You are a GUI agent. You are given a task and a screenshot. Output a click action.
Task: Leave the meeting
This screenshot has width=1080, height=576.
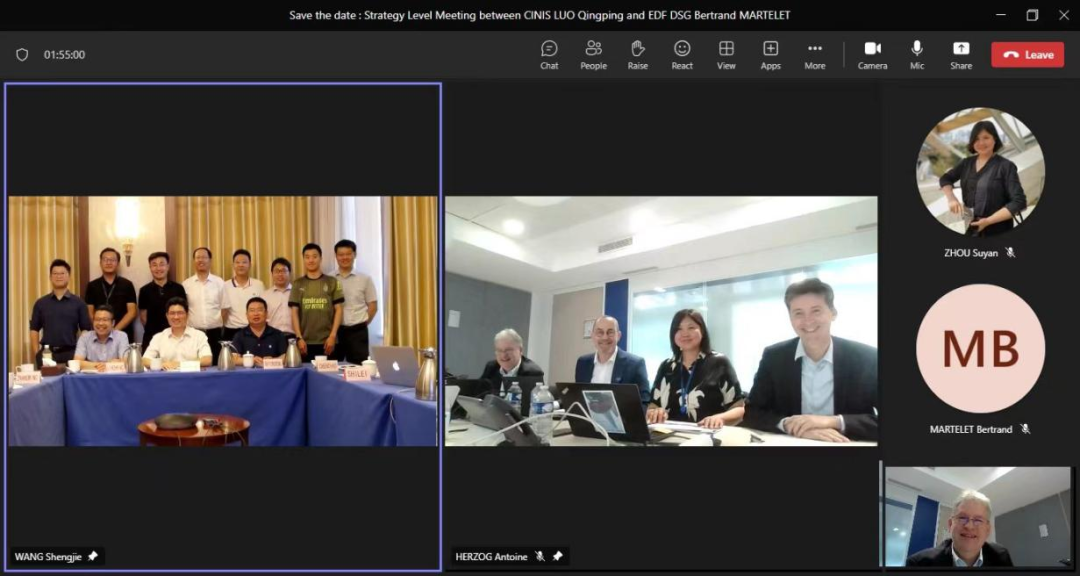[x=1027, y=55]
